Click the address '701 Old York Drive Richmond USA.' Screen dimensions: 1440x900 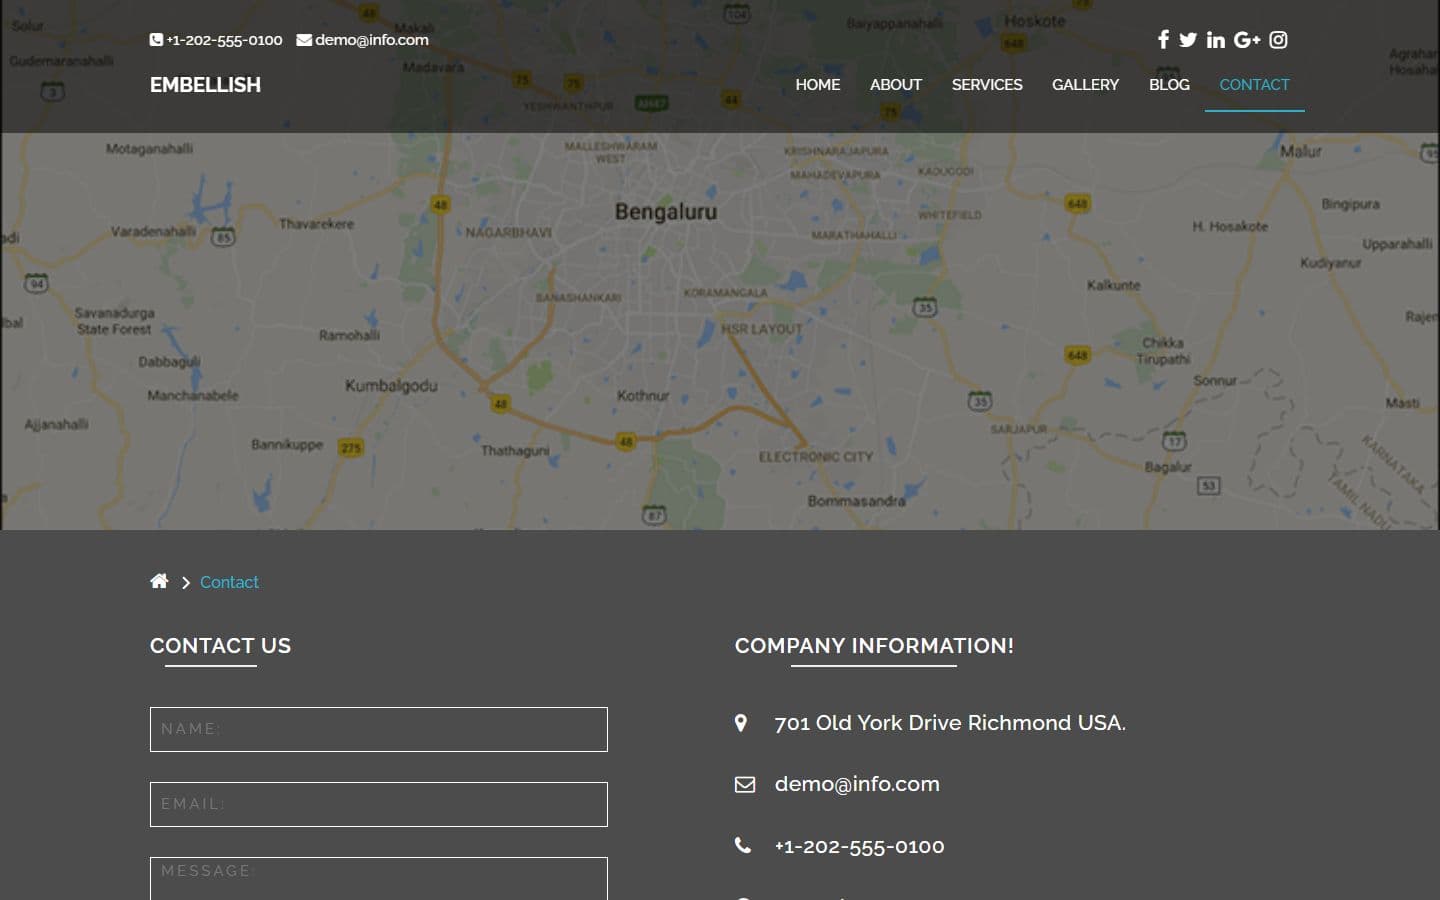pyautogui.click(x=950, y=723)
